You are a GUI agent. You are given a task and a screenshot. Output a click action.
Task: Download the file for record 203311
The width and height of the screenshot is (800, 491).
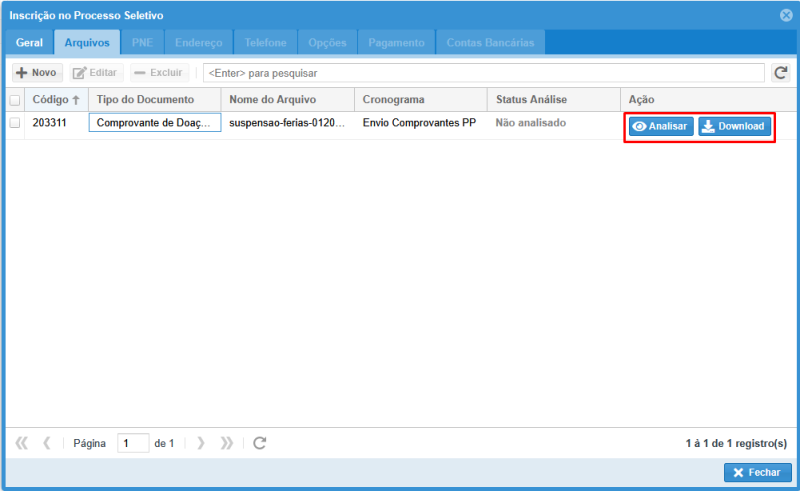click(x=734, y=127)
